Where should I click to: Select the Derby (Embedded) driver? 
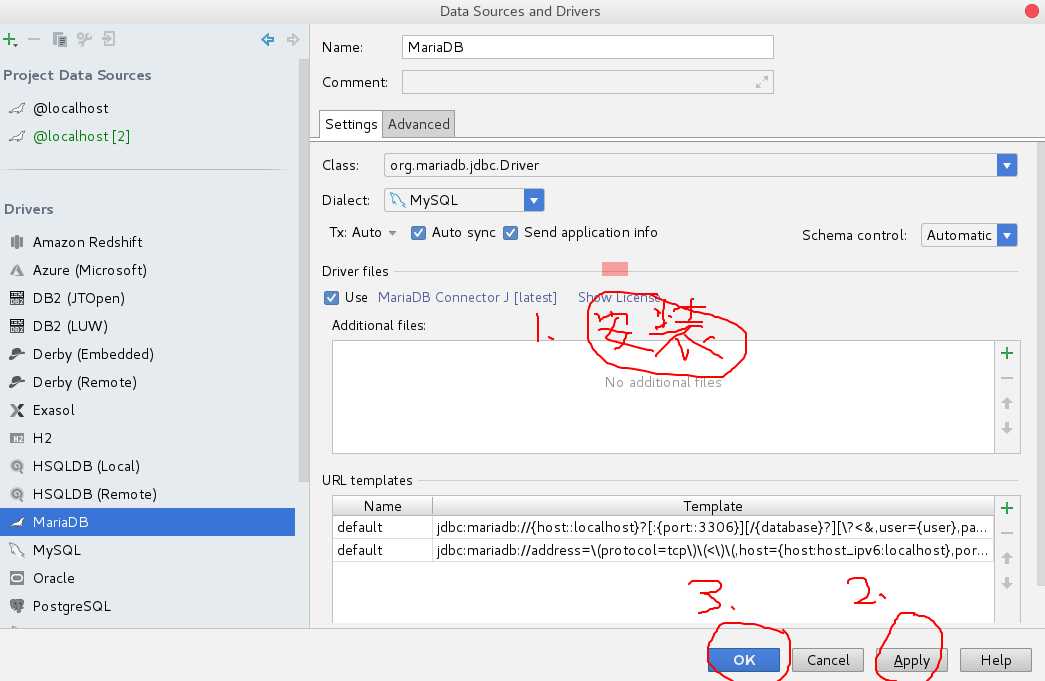147,354
